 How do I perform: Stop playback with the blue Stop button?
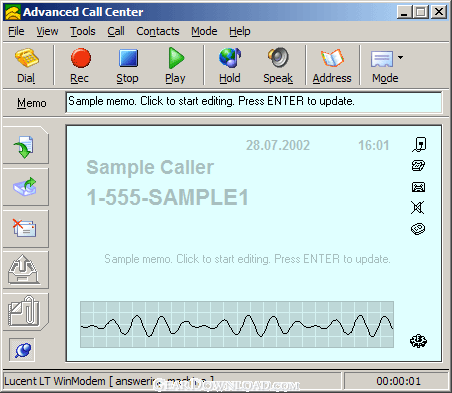point(128,58)
